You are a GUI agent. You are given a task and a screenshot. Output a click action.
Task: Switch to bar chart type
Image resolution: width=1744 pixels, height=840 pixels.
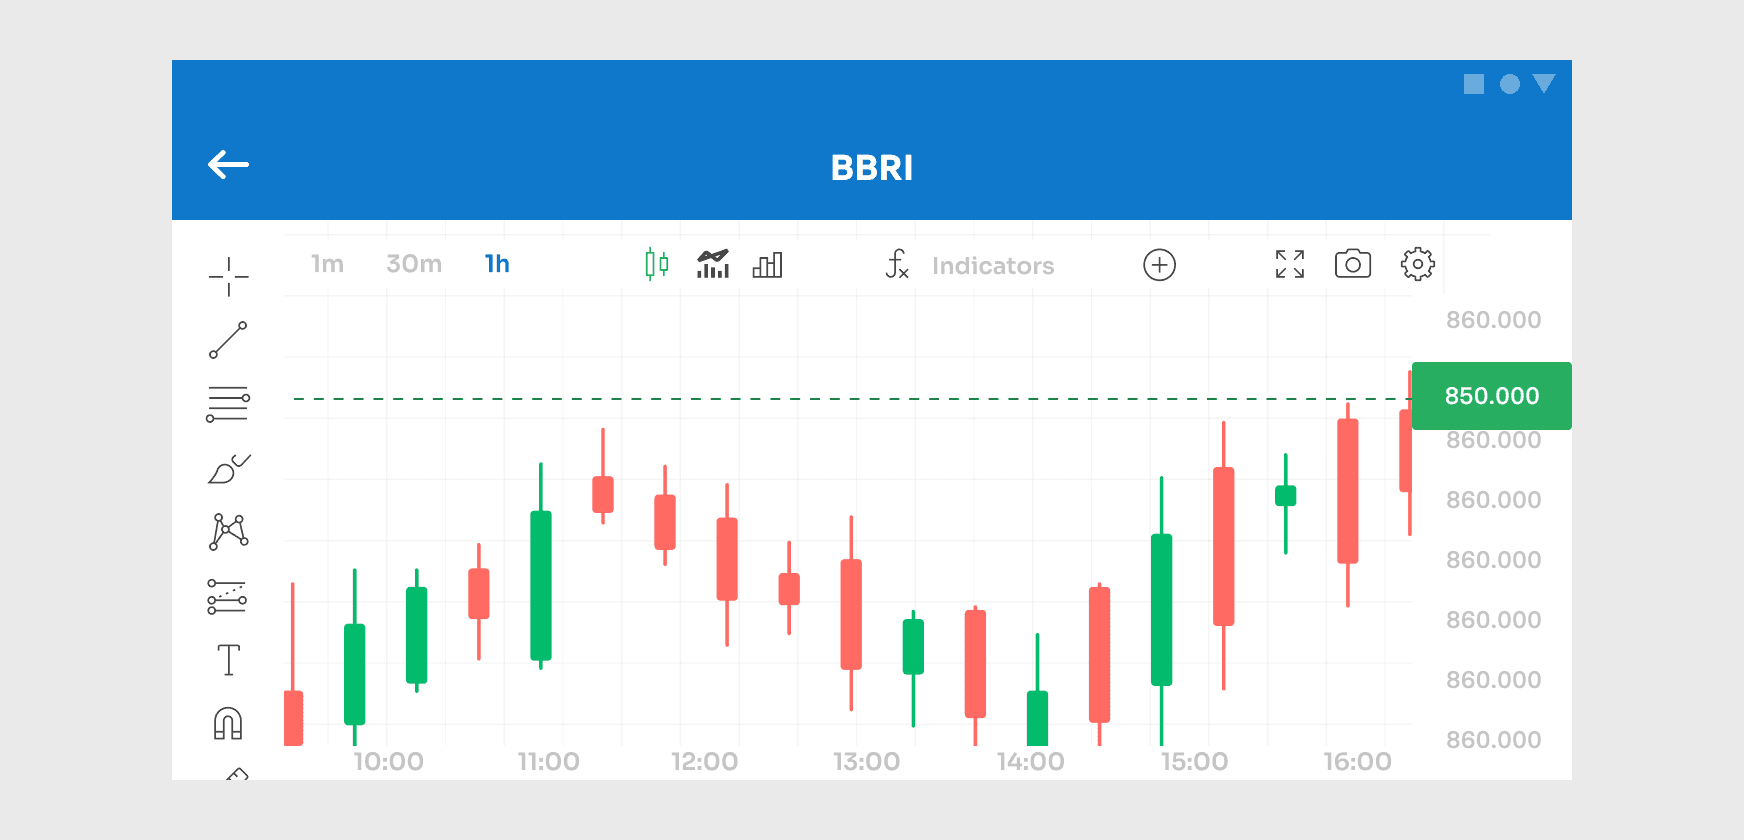pos(767,265)
